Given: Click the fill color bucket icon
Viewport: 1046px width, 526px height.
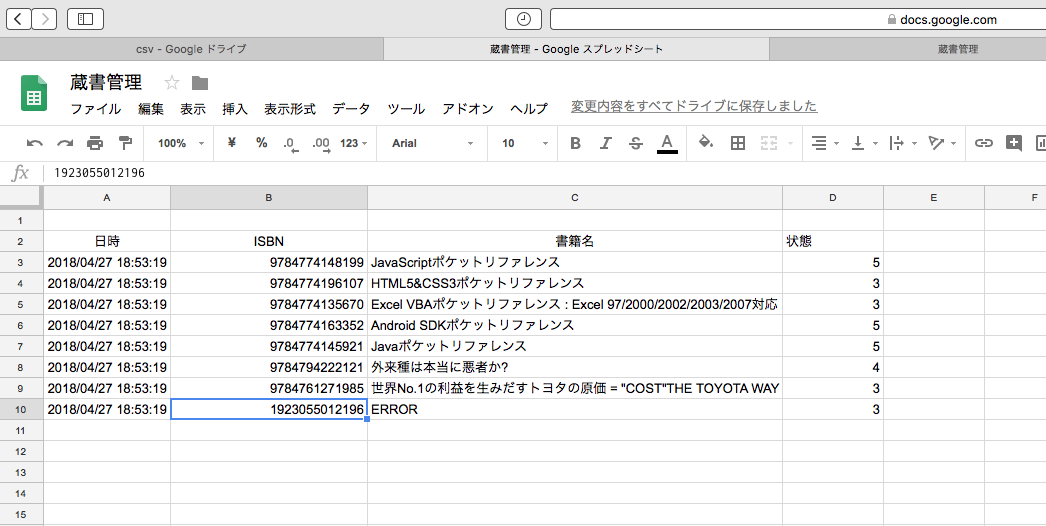Looking at the screenshot, I should pyautogui.click(x=706, y=143).
